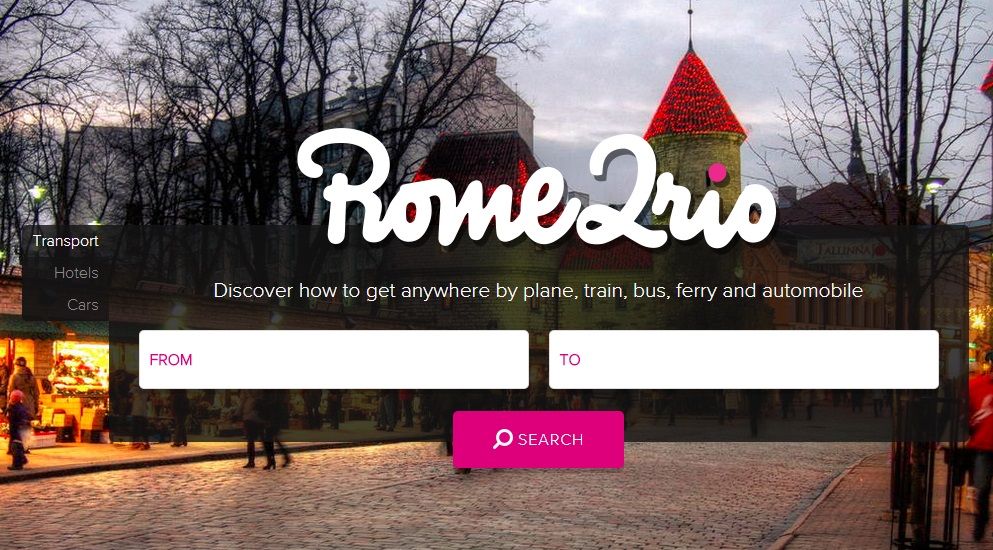Click the red illuminated tower roof in background

pyautogui.click(x=694, y=96)
